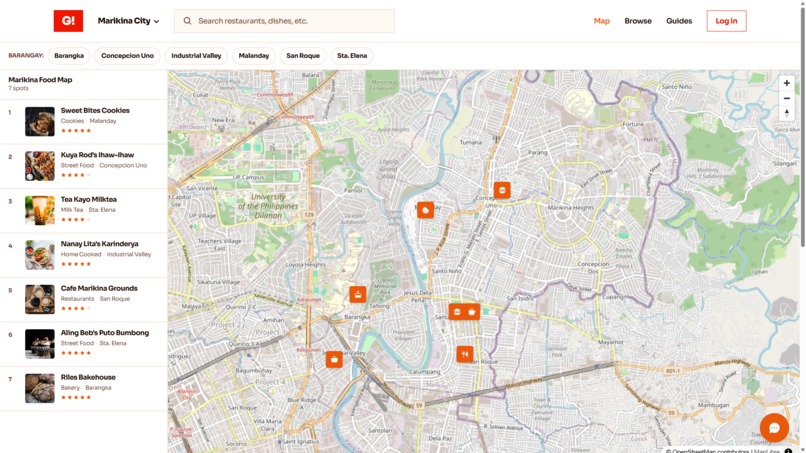Click the Aling Beb's Puto Bumbong thumbnail
The width and height of the screenshot is (806, 453).
point(40,343)
